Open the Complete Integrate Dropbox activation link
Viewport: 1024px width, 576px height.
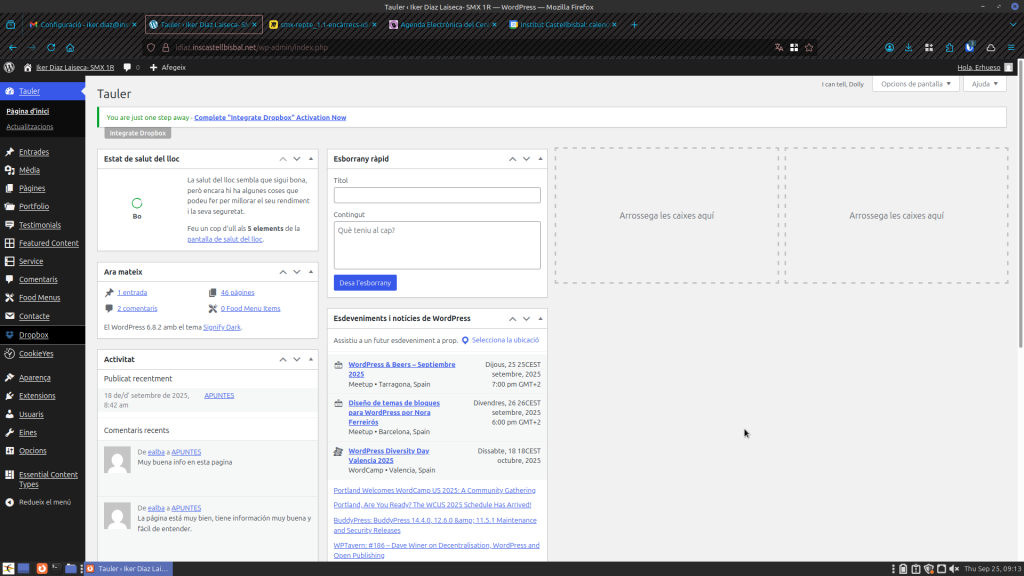tap(270, 117)
